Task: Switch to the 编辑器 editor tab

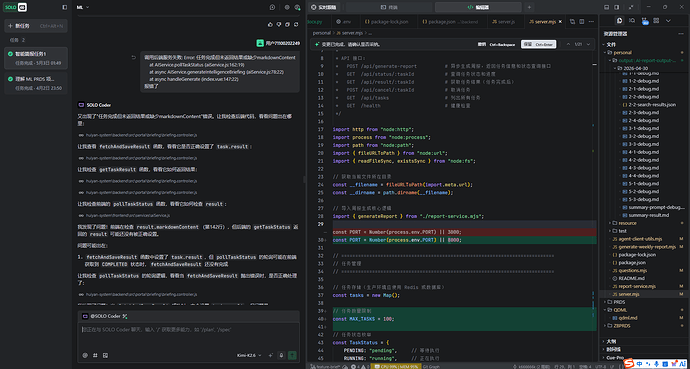Action: [478, 7]
